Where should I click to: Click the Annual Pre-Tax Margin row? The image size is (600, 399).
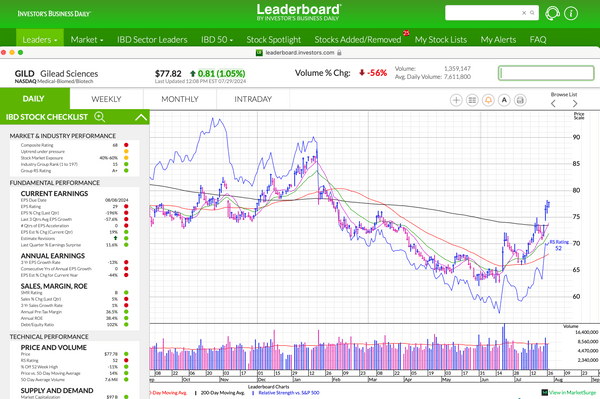75,312
